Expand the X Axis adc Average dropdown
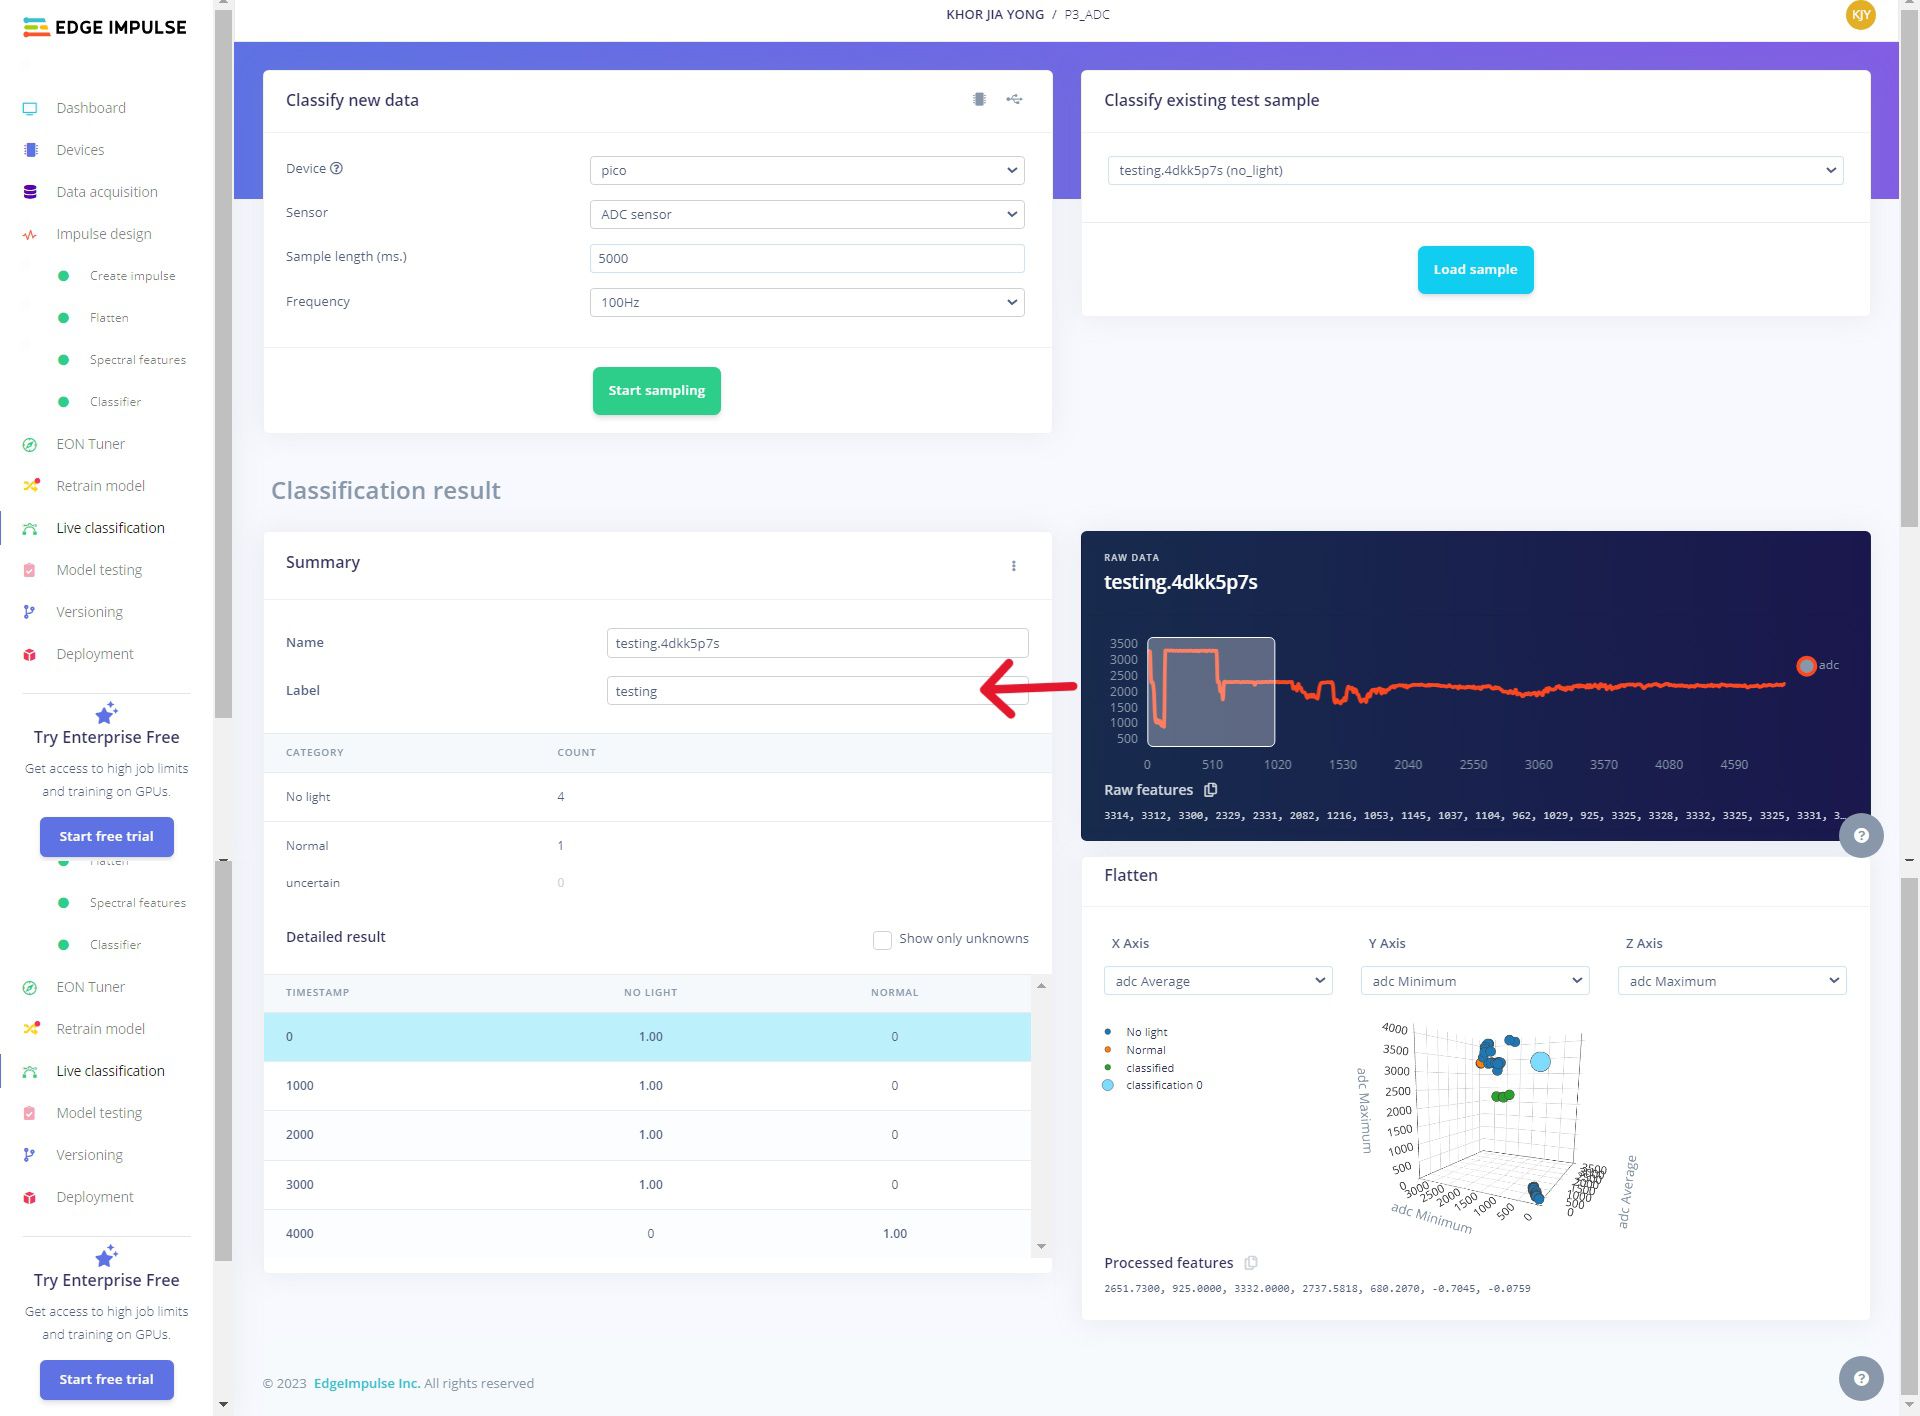Image resolution: width=1920 pixels, height=1416 pixels. (x=1217, y=981)
